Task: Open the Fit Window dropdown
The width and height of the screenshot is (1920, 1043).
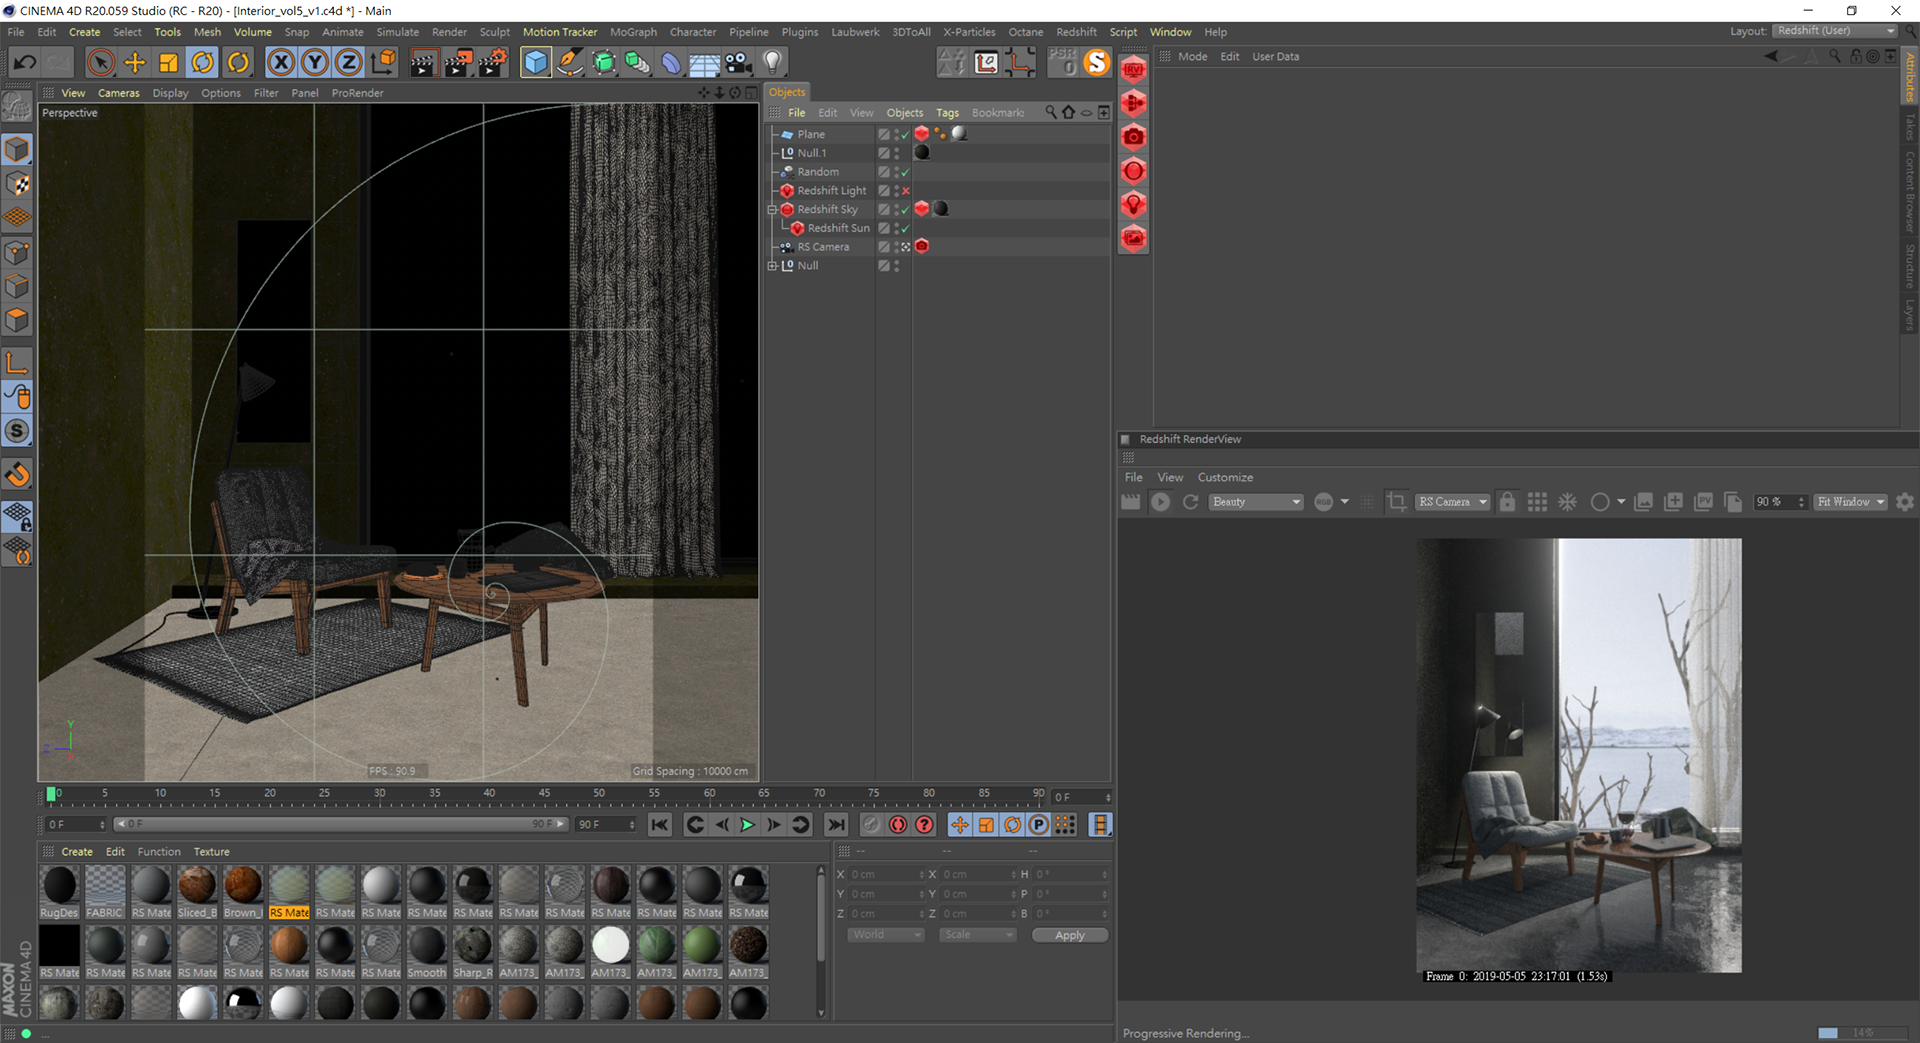Action: click(x=1850, y=502)
